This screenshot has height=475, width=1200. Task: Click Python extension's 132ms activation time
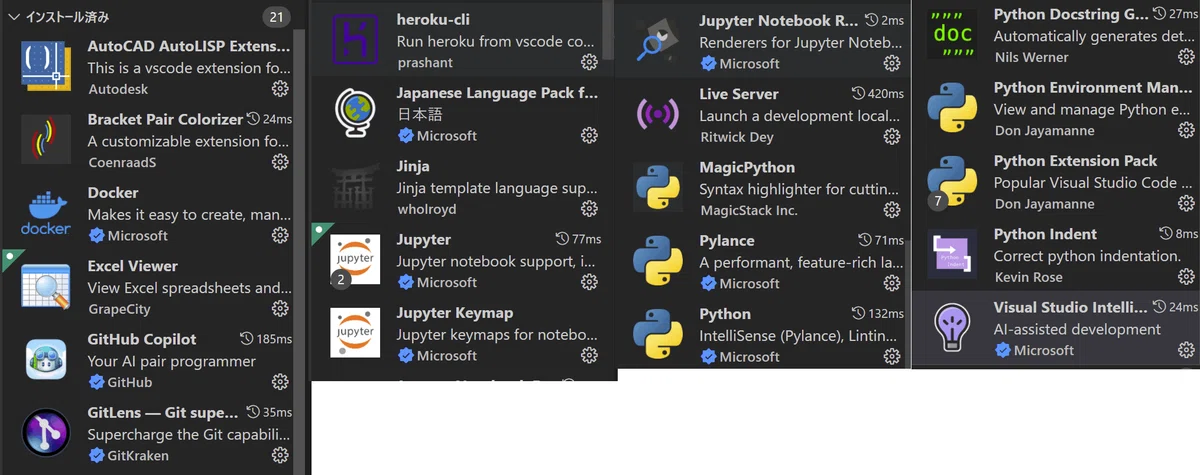click(877, 313)
